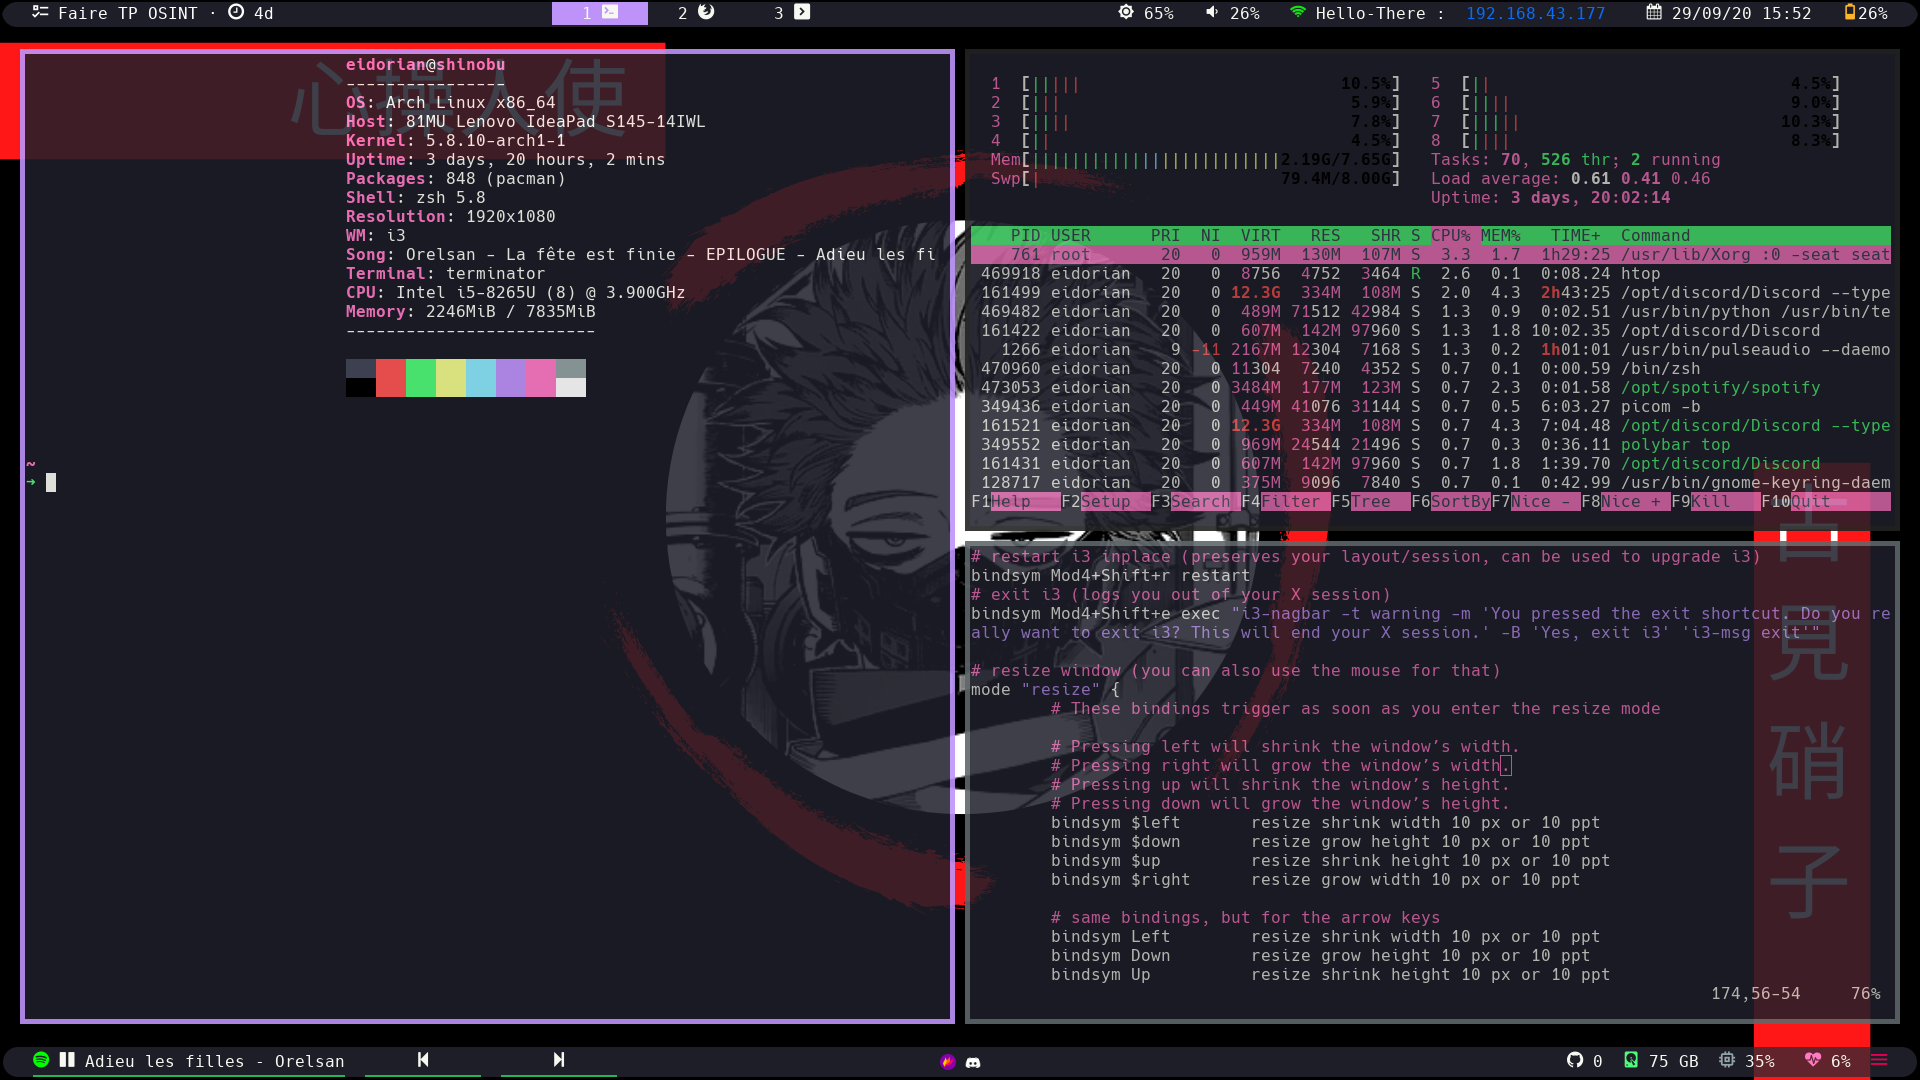Select the gnome-keyring-daemon process row
The height and width of the screenshot is (1080, 1920).
pyautogui.click(x=1430, y=483)
